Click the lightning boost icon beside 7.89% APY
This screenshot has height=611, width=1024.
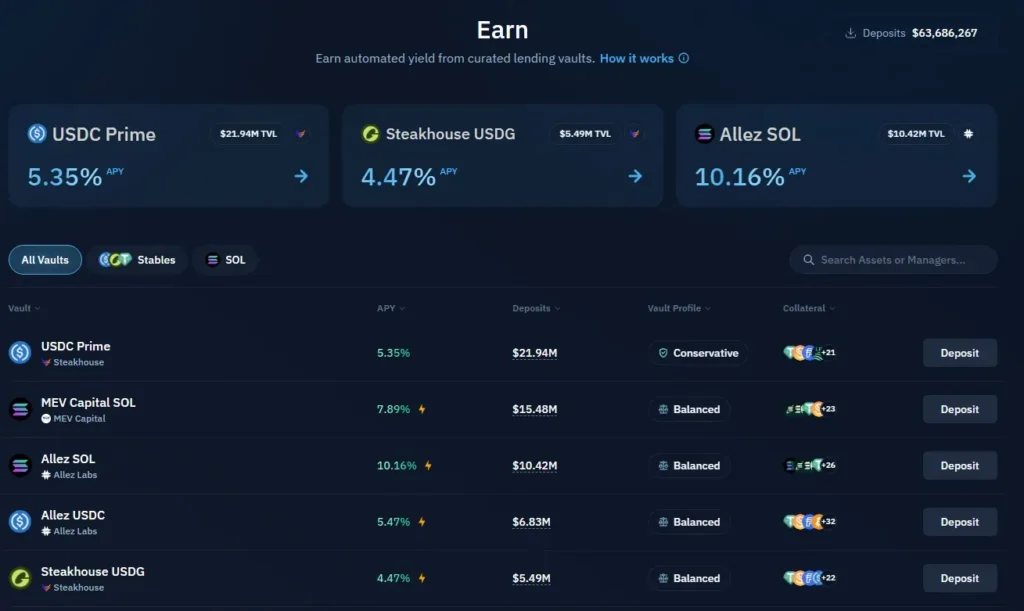pyautogui.click(x=422, y=409)
